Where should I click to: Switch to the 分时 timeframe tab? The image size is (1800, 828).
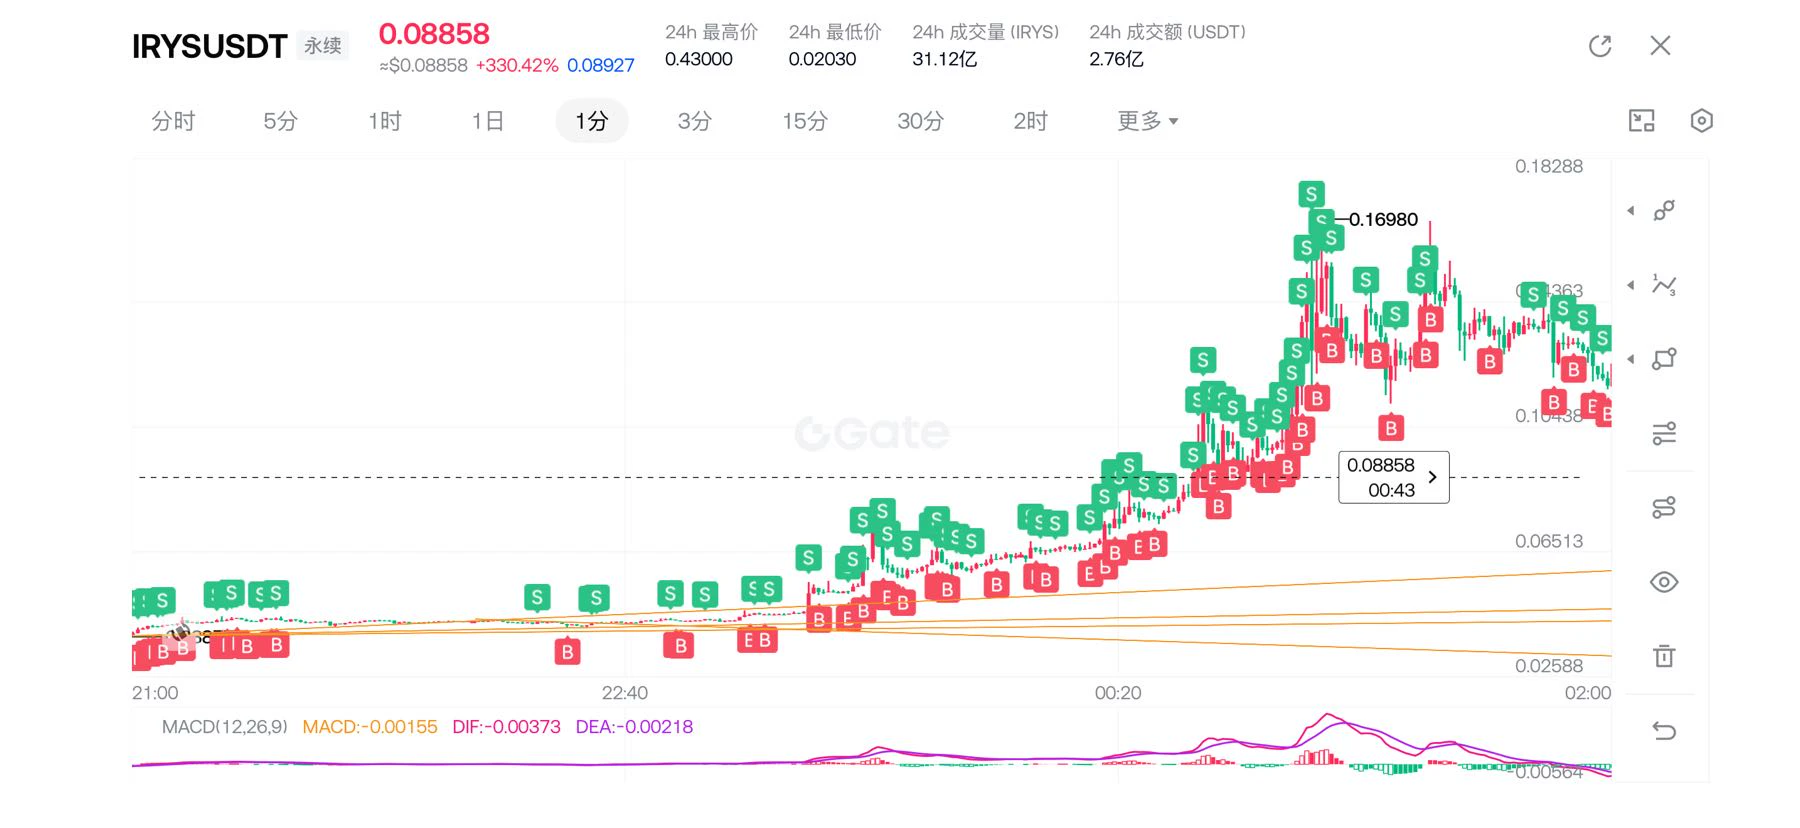click(173, 121)
